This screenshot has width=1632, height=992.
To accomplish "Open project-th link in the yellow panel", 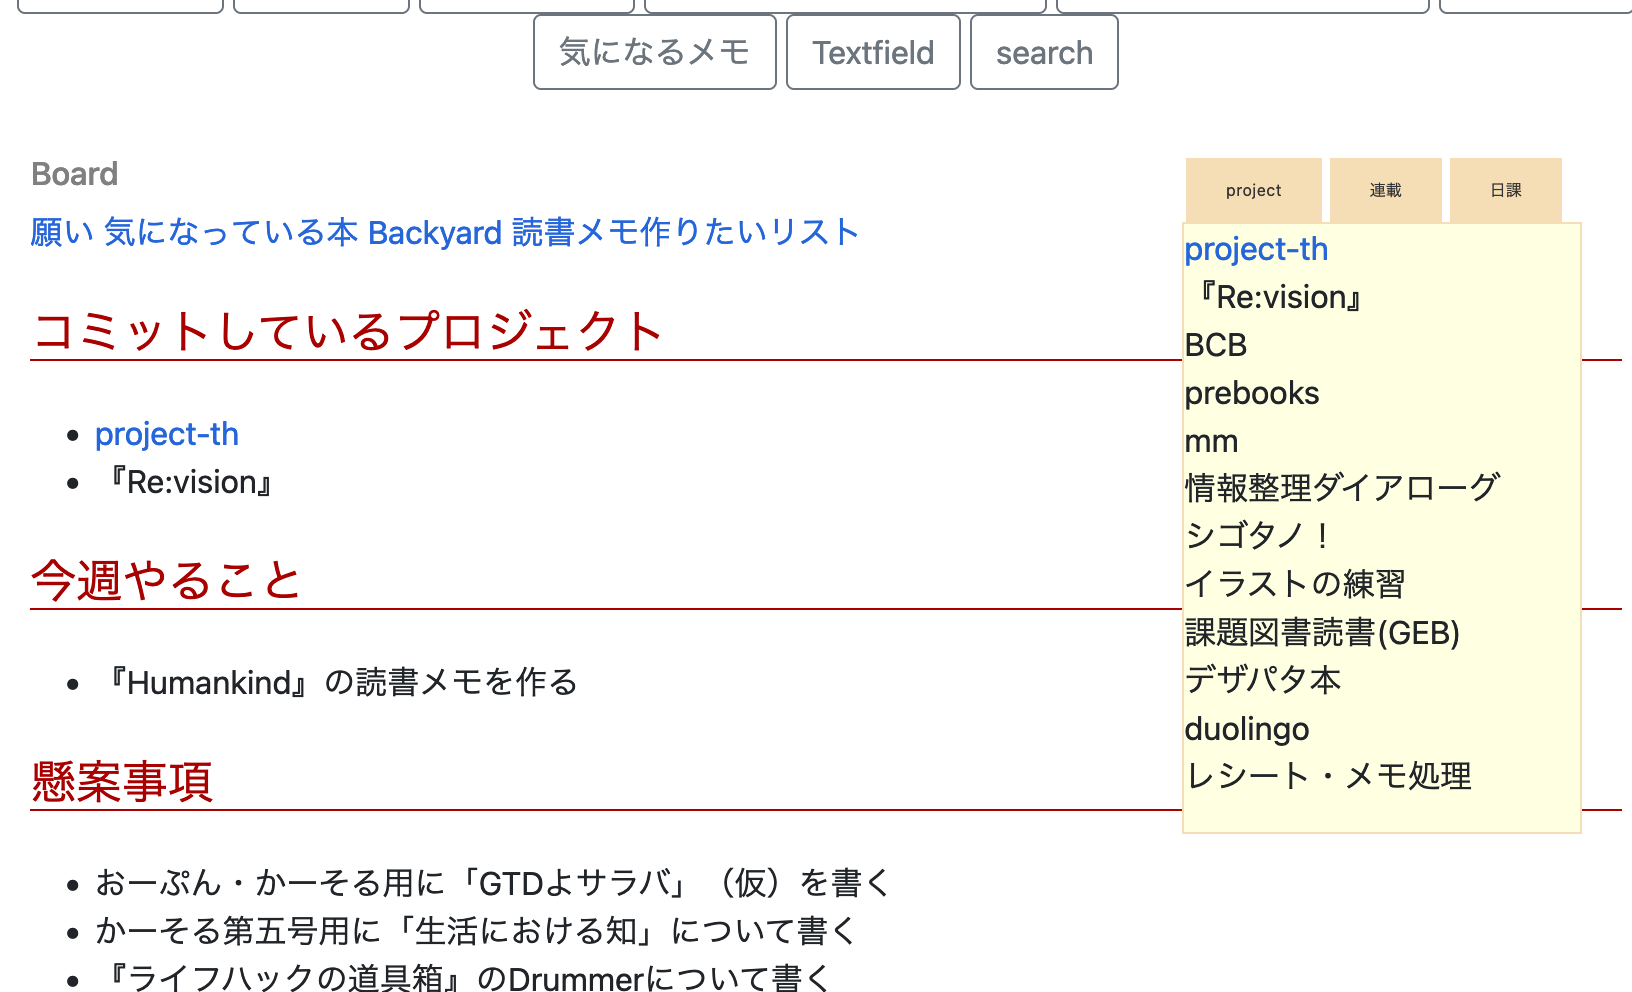I will [1257, 249].
